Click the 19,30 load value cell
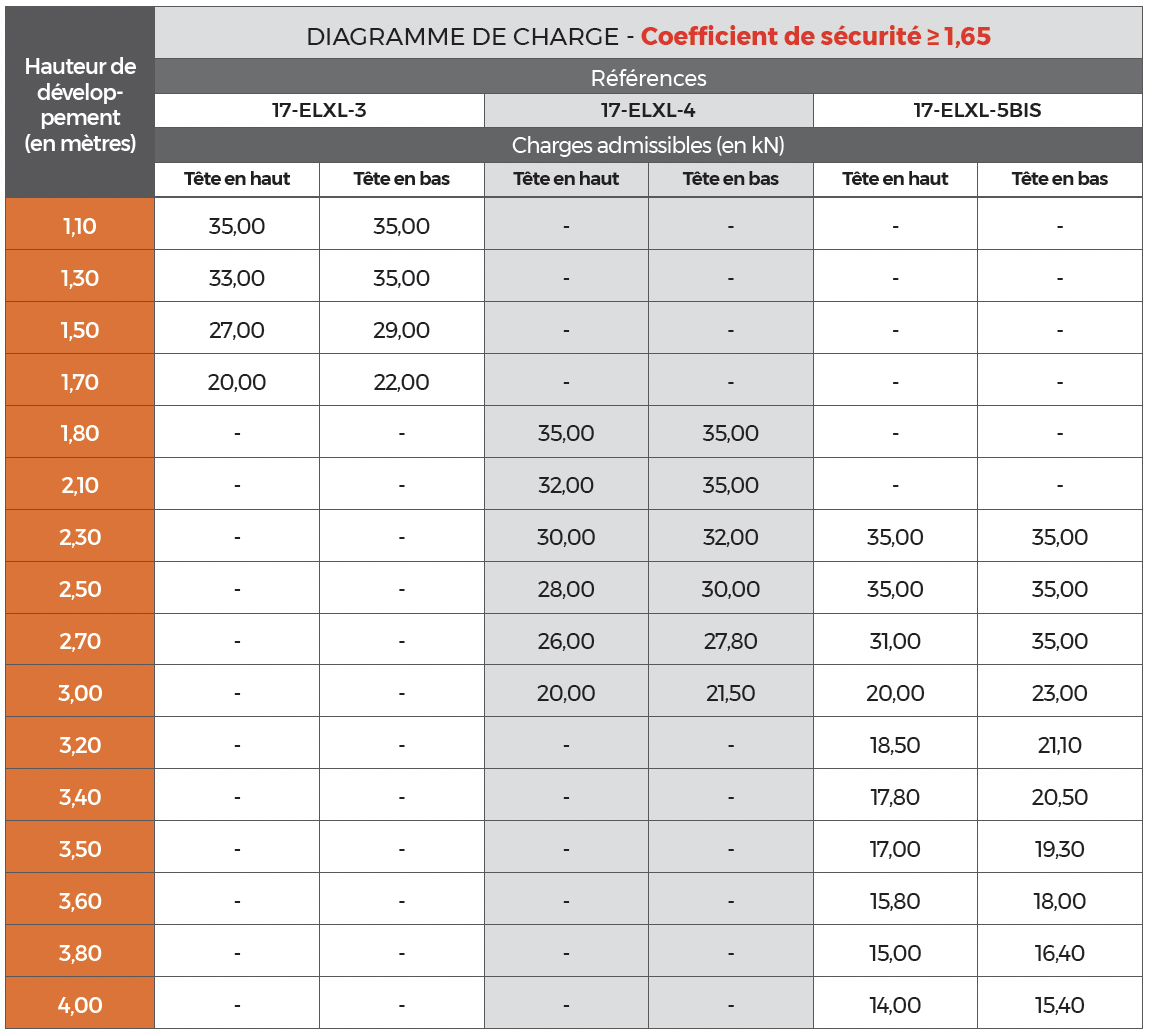Image resolution: width=1150 pixels, height=1032 pixels. (1059, 849)
